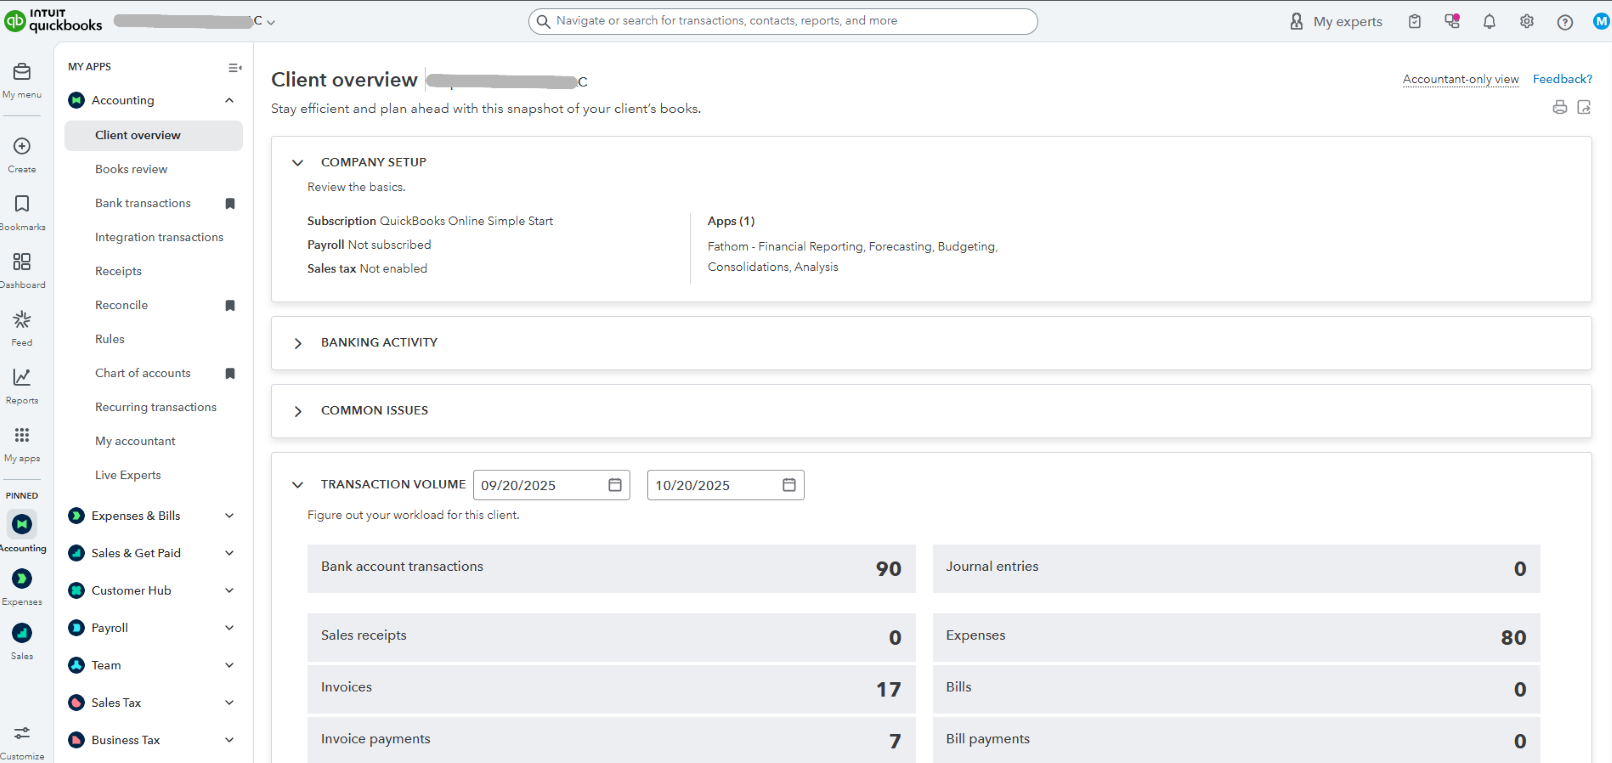Open the Feed sparkle icon
This screenshot has width=1612, height=763.
coord(22,320)
